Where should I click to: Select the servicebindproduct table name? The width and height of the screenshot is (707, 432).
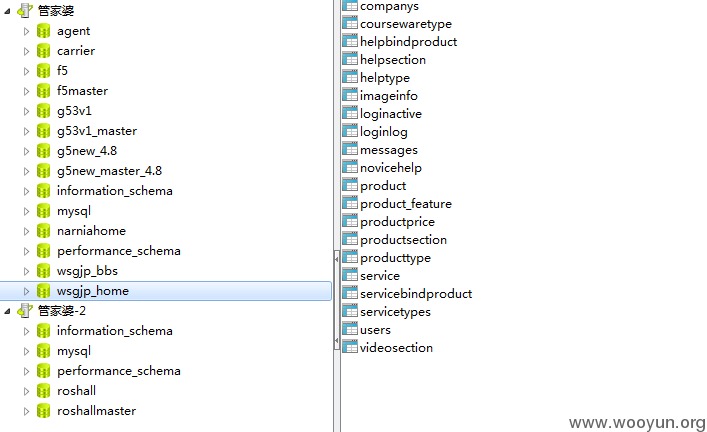pos(416,294)
